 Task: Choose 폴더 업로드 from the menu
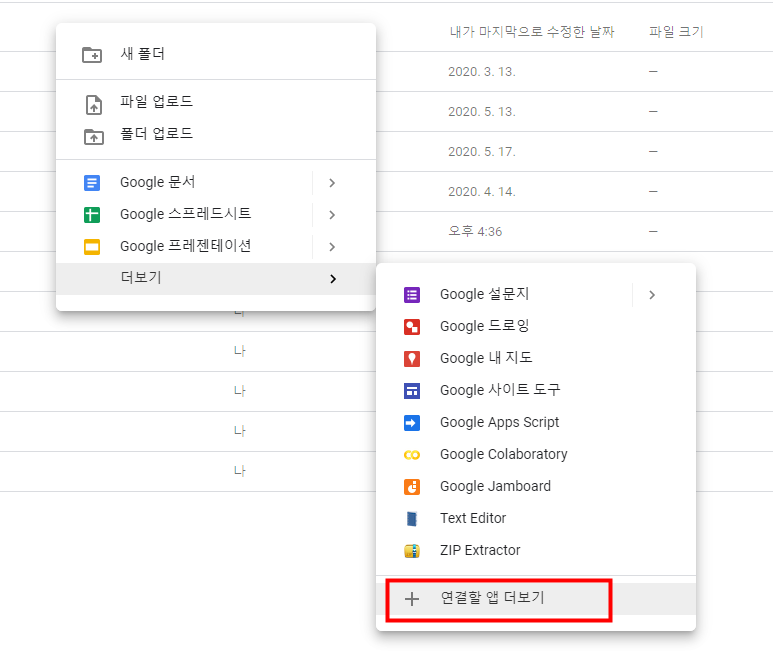216,134
